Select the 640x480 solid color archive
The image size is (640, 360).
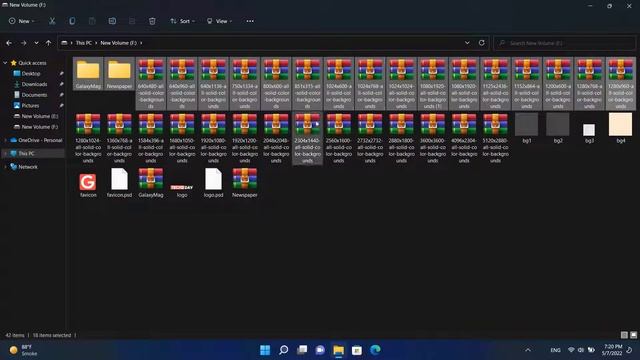coord(151,83)
